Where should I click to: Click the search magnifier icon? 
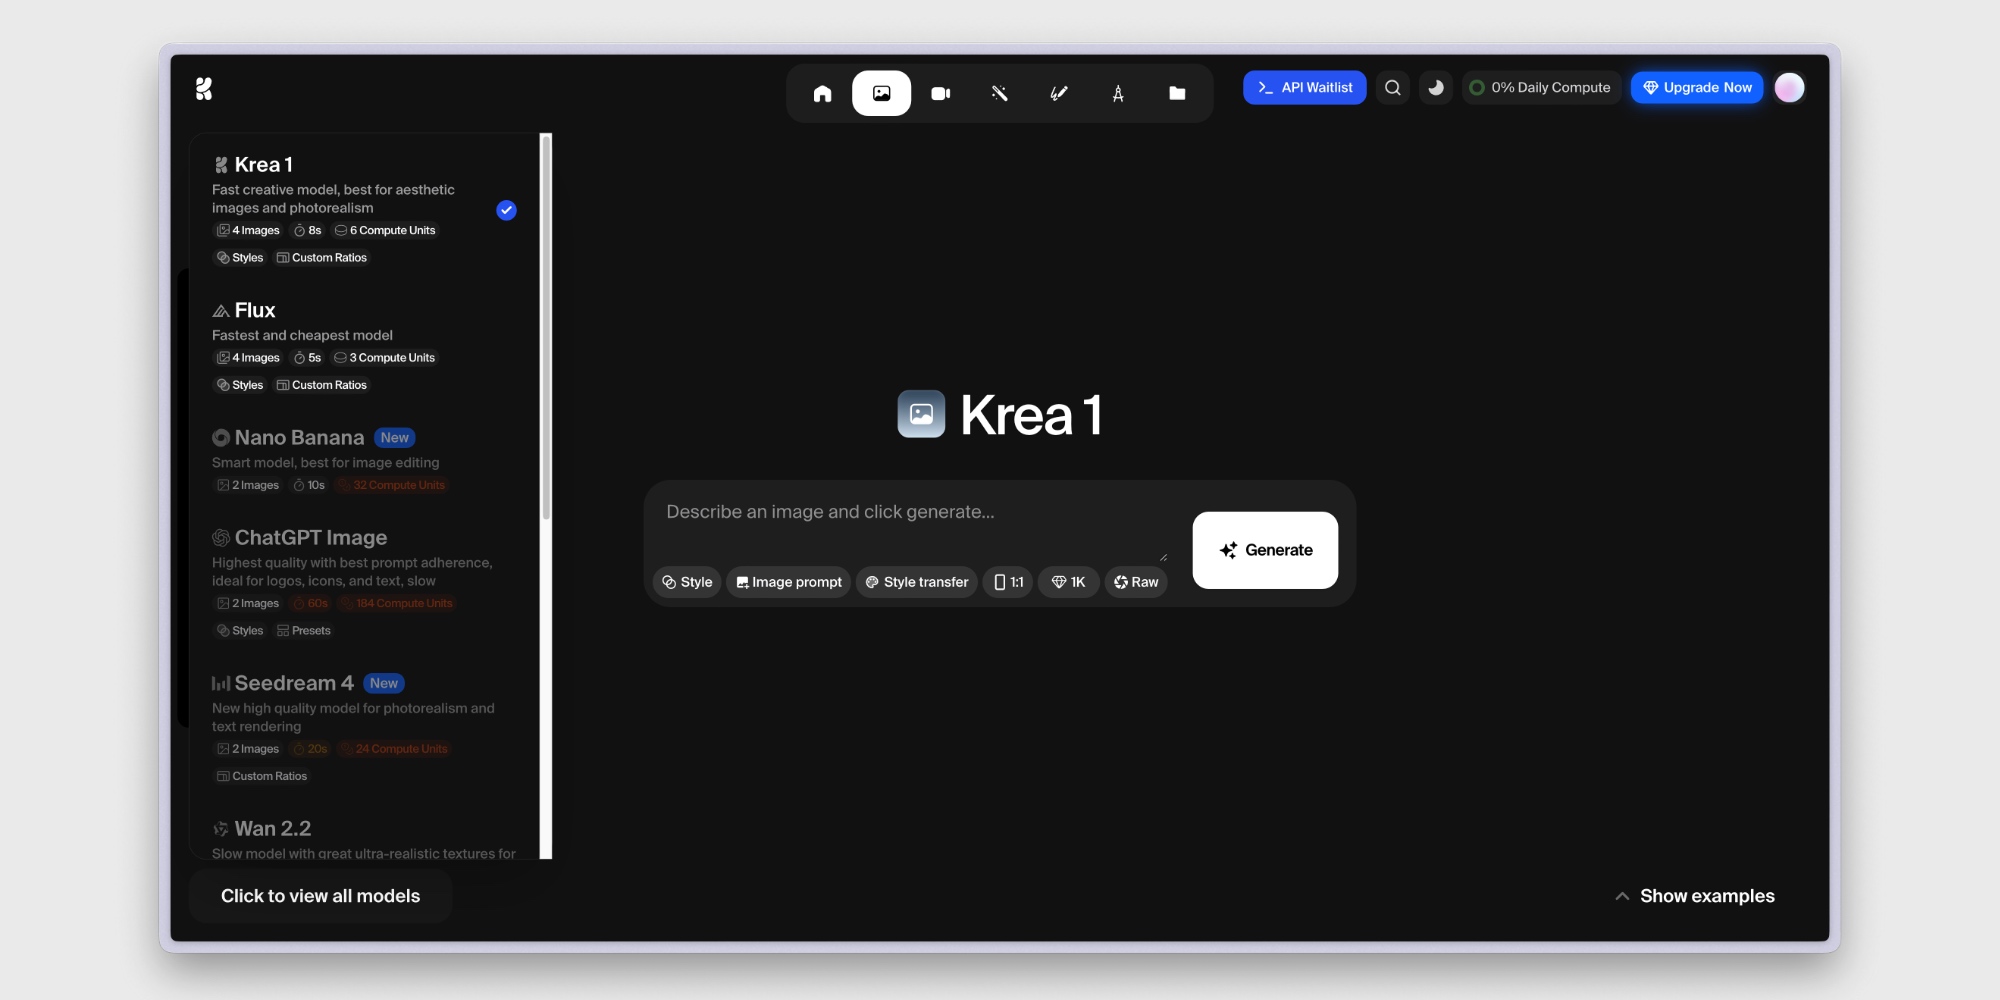tap(1392, 87)
